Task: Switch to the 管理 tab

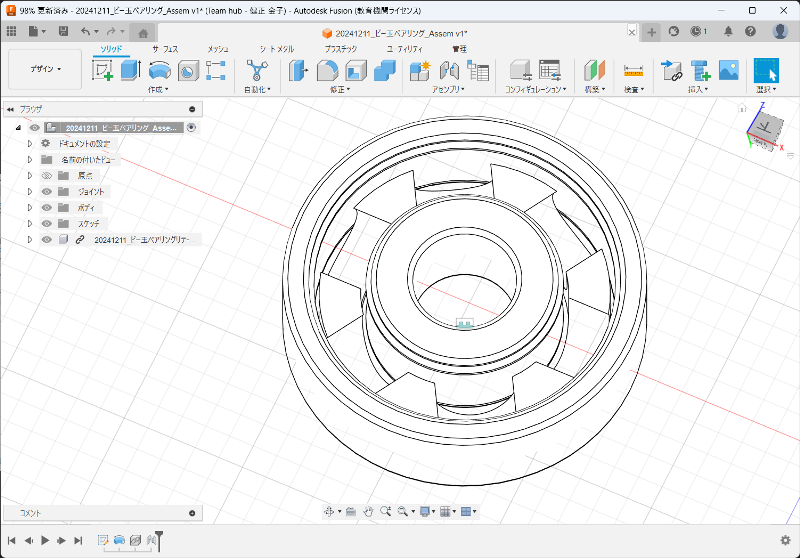Action: [459, 49]
